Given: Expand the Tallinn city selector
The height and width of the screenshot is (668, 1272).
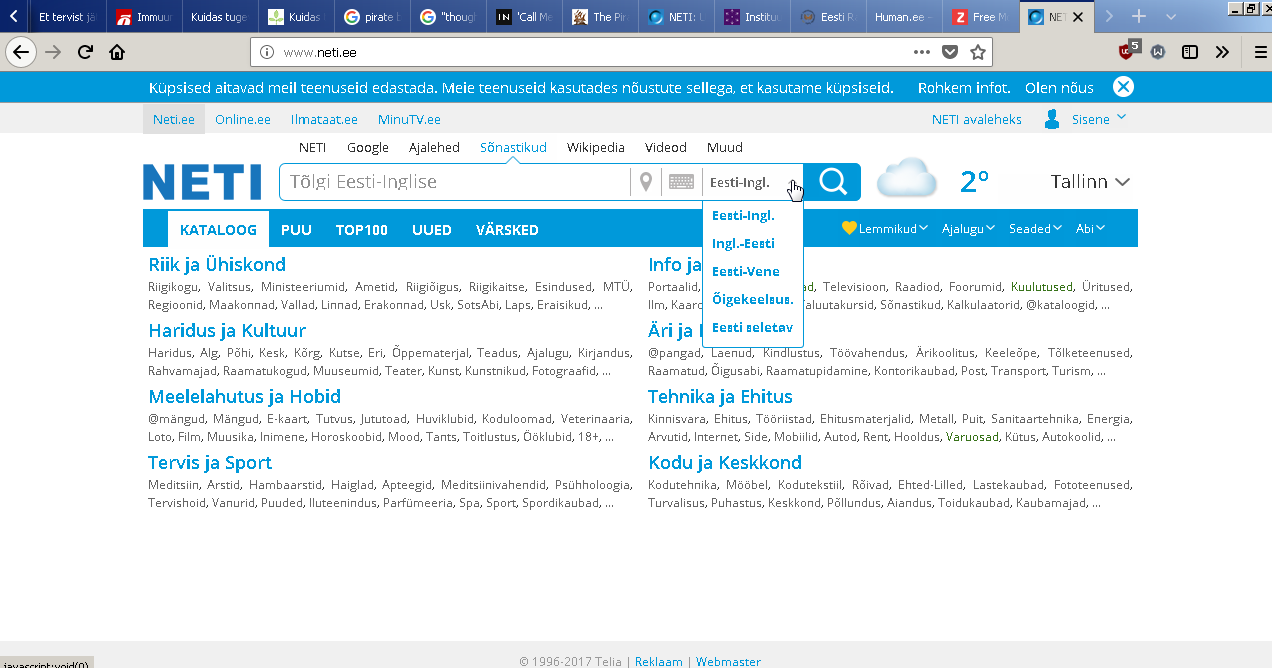Looking at the screenshot, I should click(1090, 182).
